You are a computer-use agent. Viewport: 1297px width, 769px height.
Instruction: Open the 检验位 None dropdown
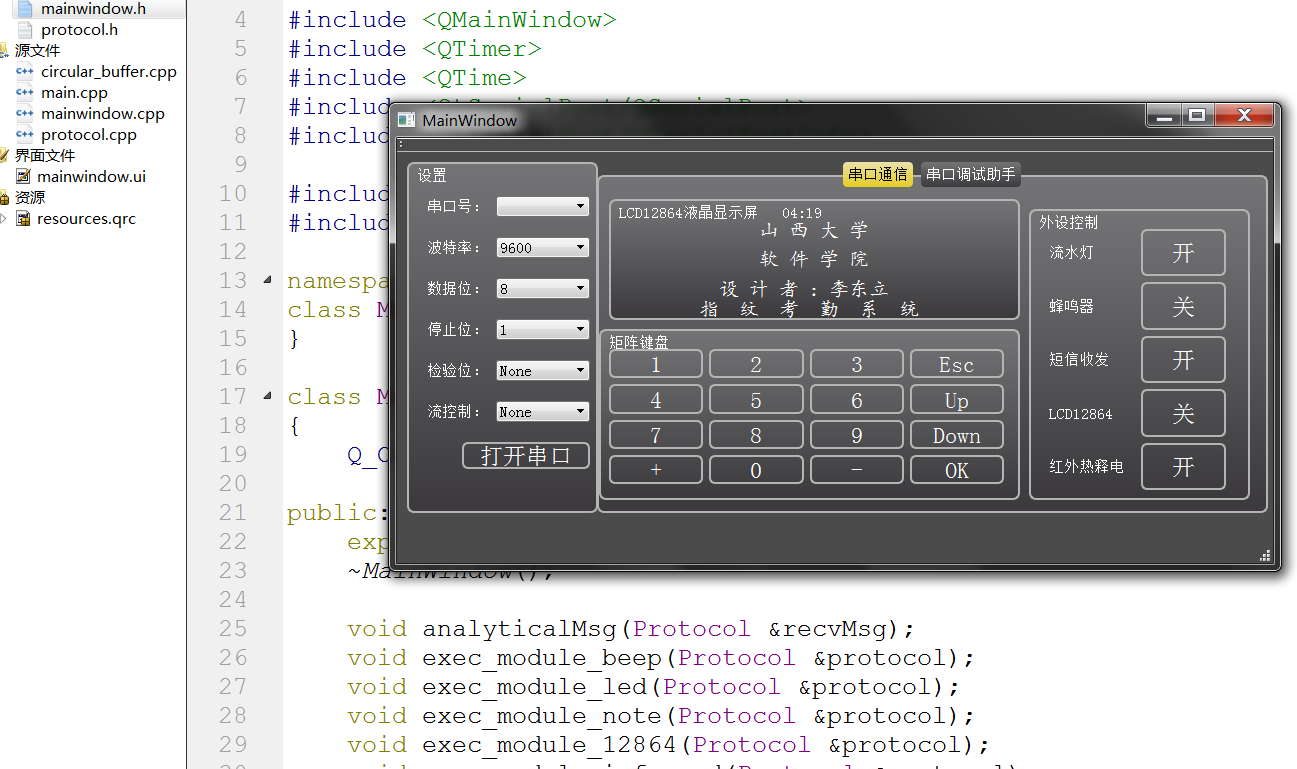coord(543,370)
